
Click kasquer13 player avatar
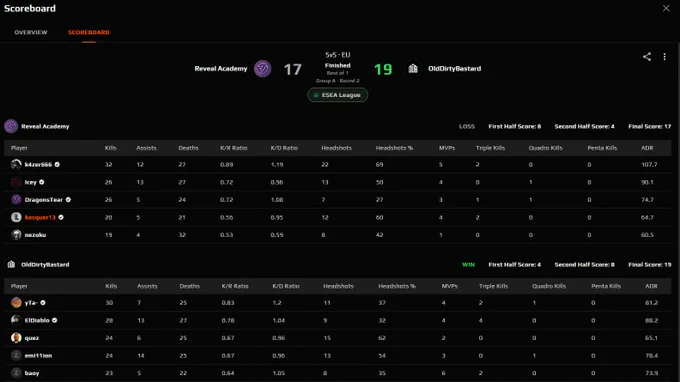pyautogui.click(x=16, y=217)
